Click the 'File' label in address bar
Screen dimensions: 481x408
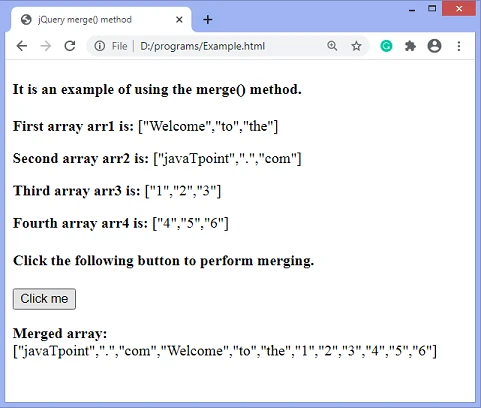point(119,46)
